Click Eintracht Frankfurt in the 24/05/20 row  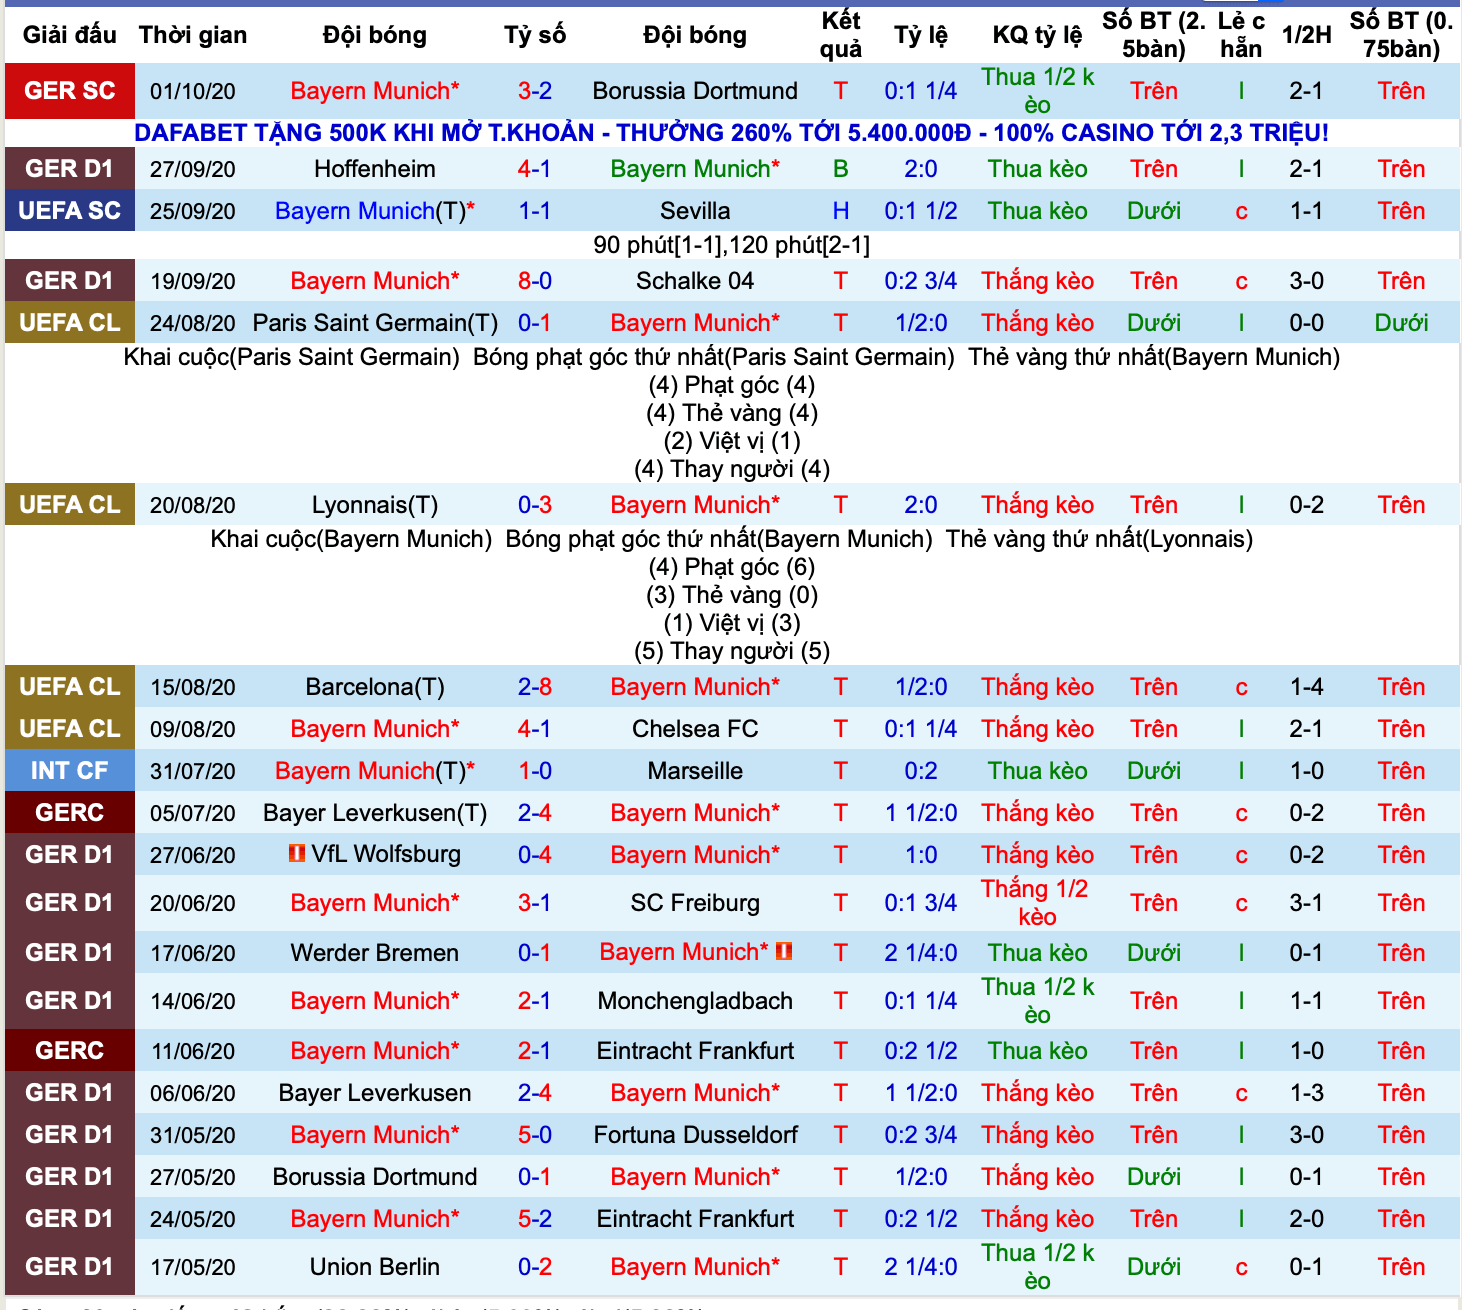tap(695, 1219)
